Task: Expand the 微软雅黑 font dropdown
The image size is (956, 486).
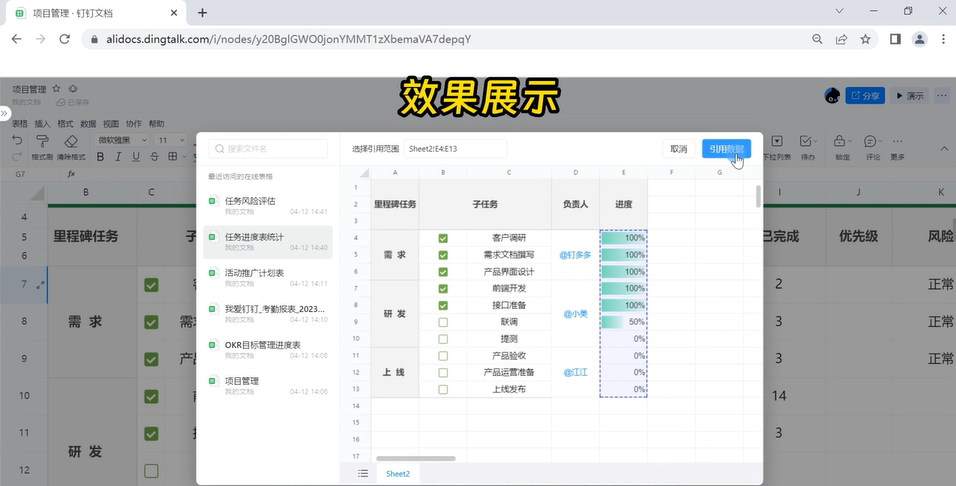Action: (x=123, y=141)
